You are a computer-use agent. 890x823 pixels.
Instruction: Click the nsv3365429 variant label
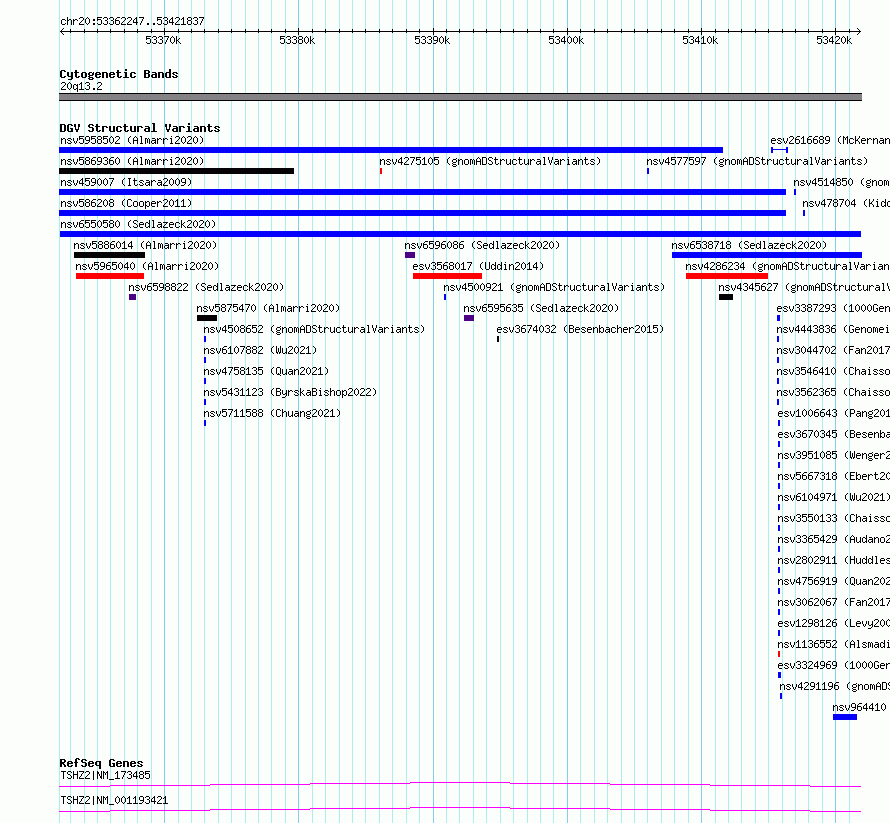(833, 539)
